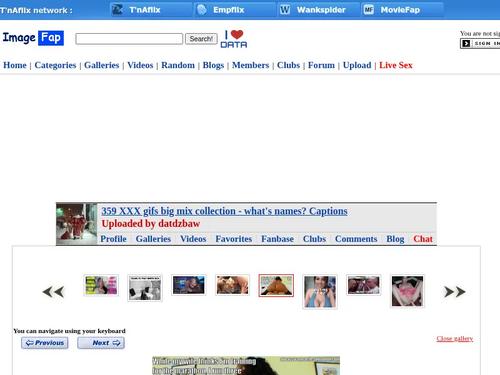
Task: Click the Search! button
Action: coord(201,39)
